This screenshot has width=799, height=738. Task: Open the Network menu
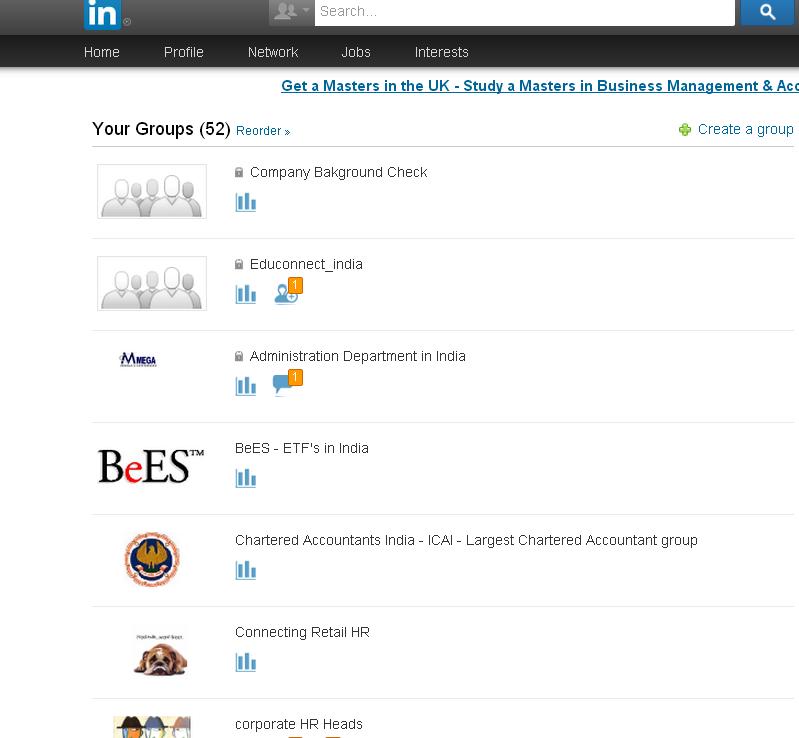pyautogui.click(x=273, y=52)
